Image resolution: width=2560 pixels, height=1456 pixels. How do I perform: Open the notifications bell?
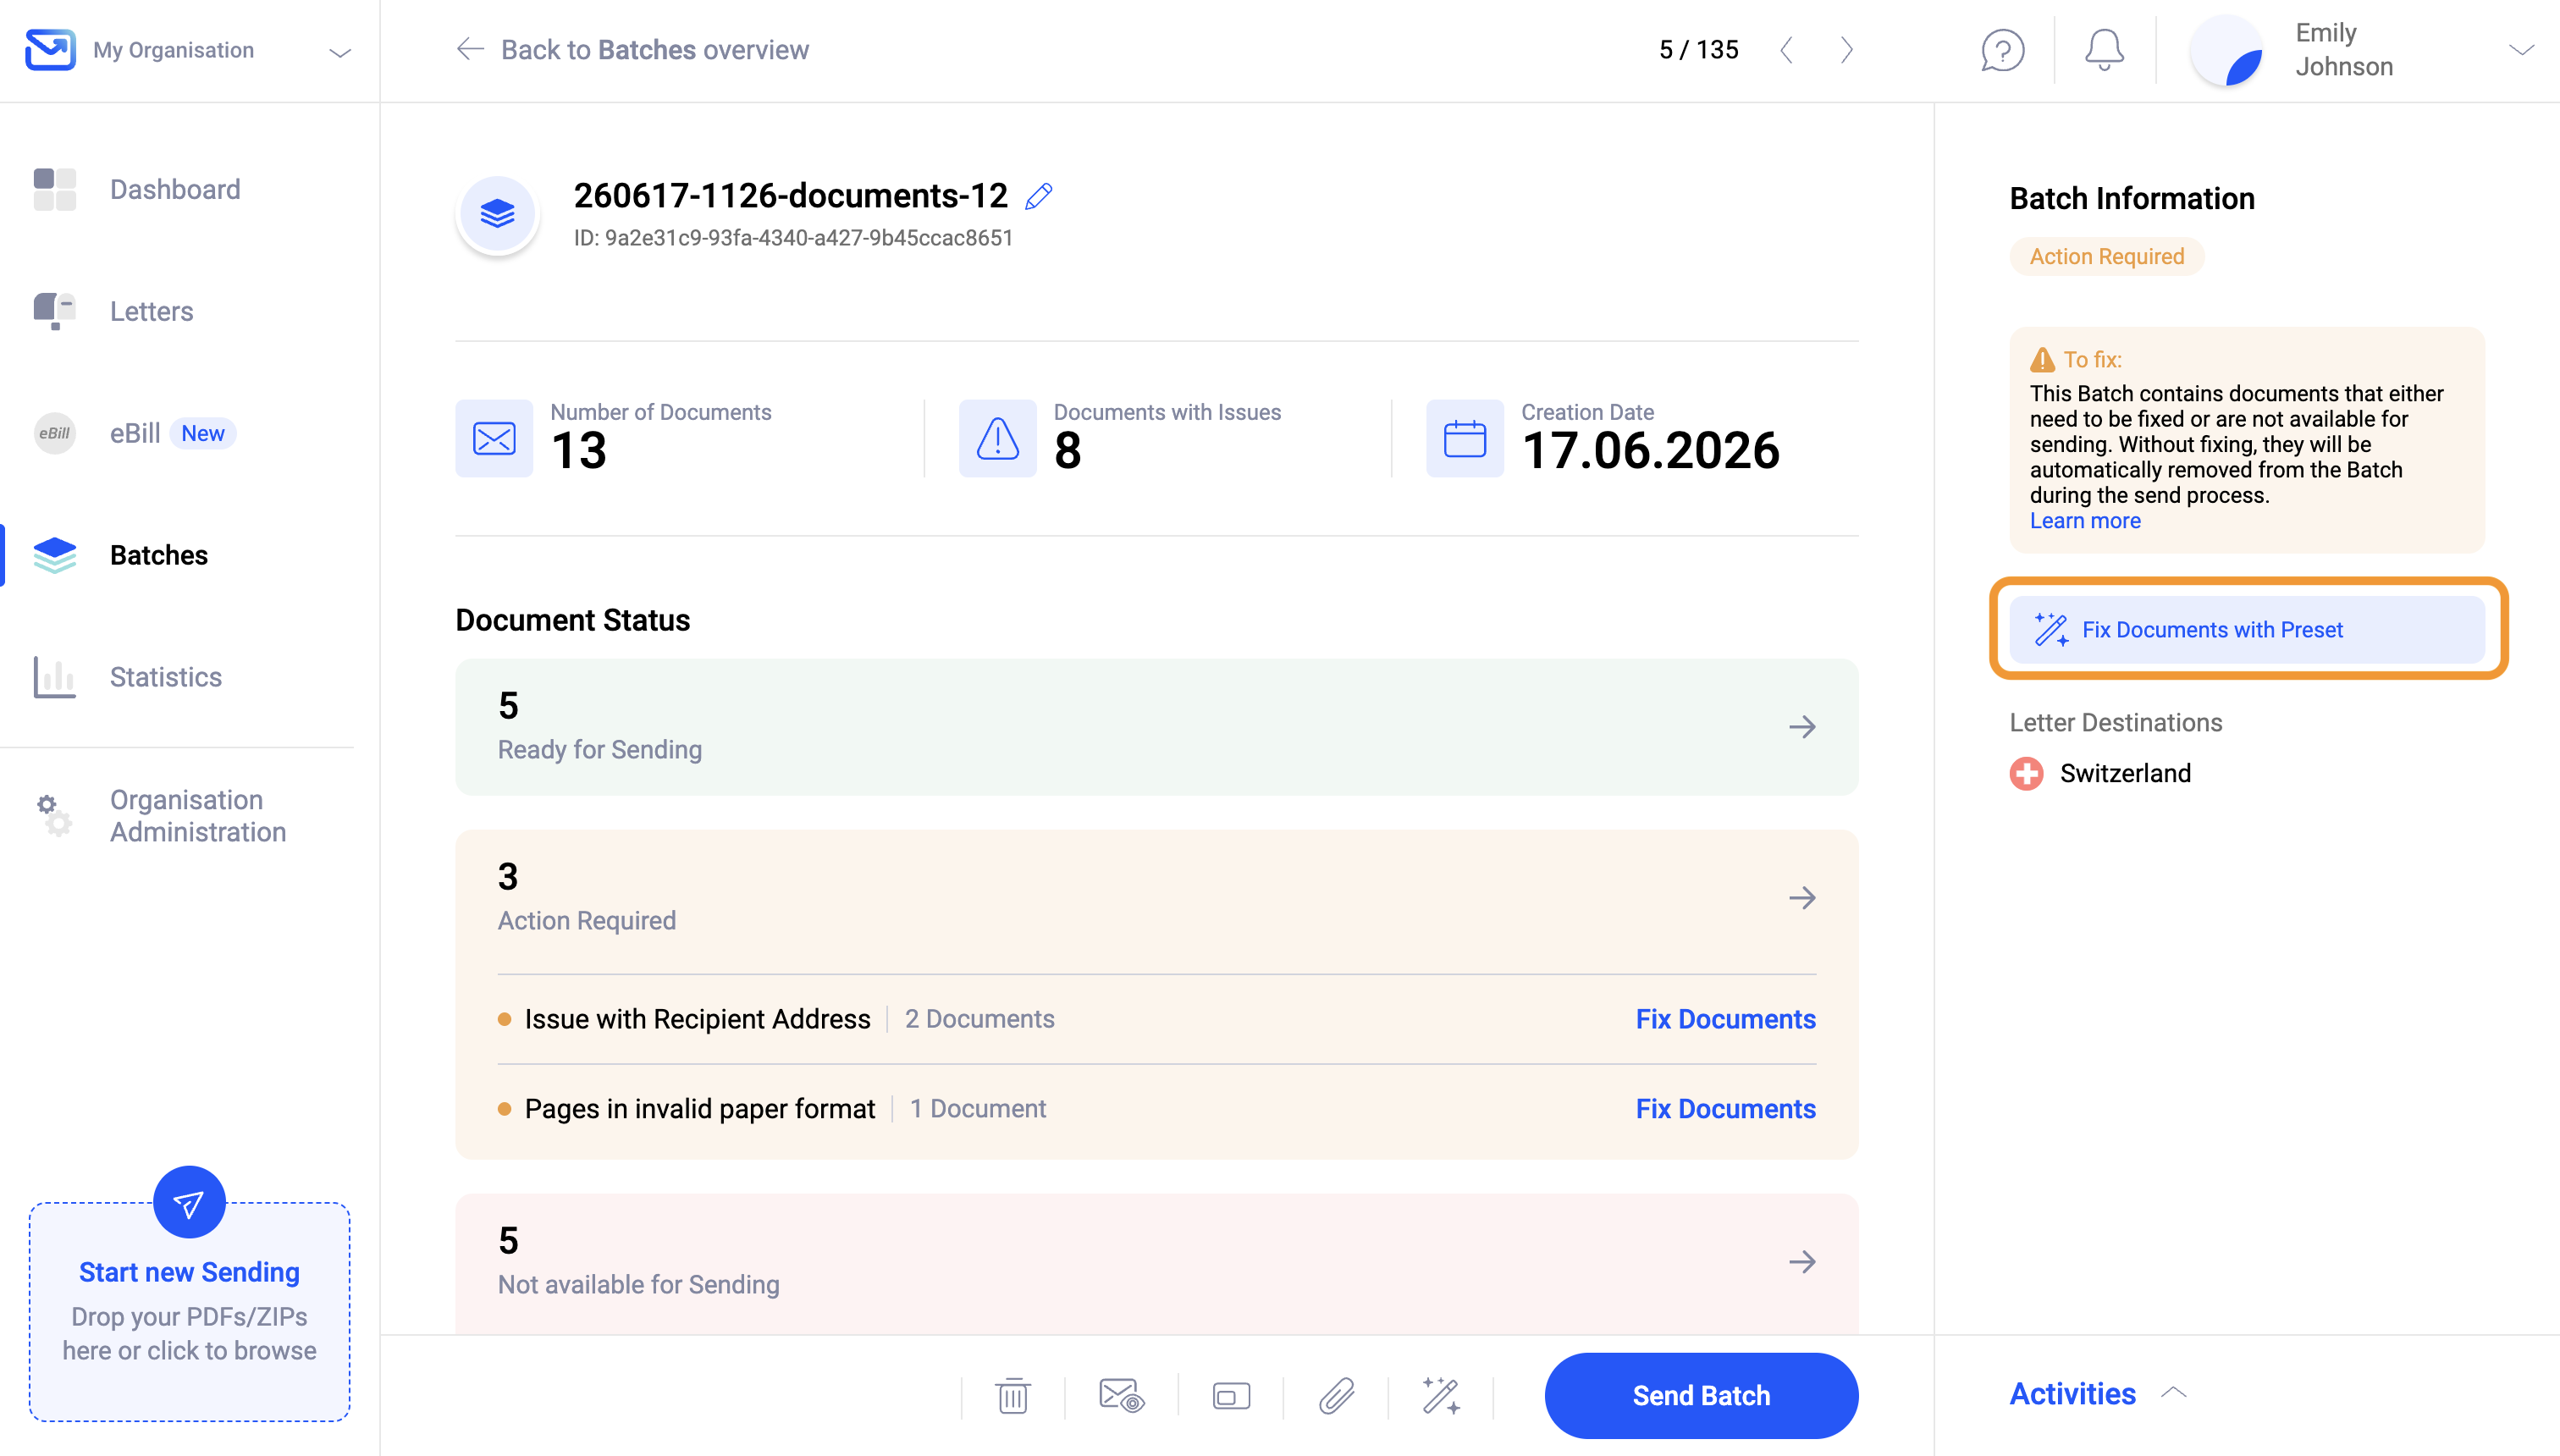(x=2104, y=50)
